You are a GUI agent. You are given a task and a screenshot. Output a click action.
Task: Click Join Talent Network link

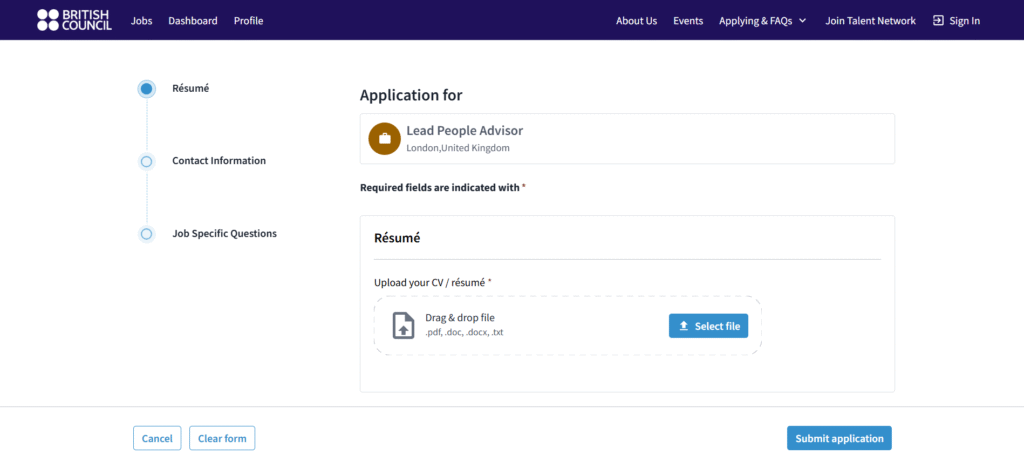tap(870, 21)
